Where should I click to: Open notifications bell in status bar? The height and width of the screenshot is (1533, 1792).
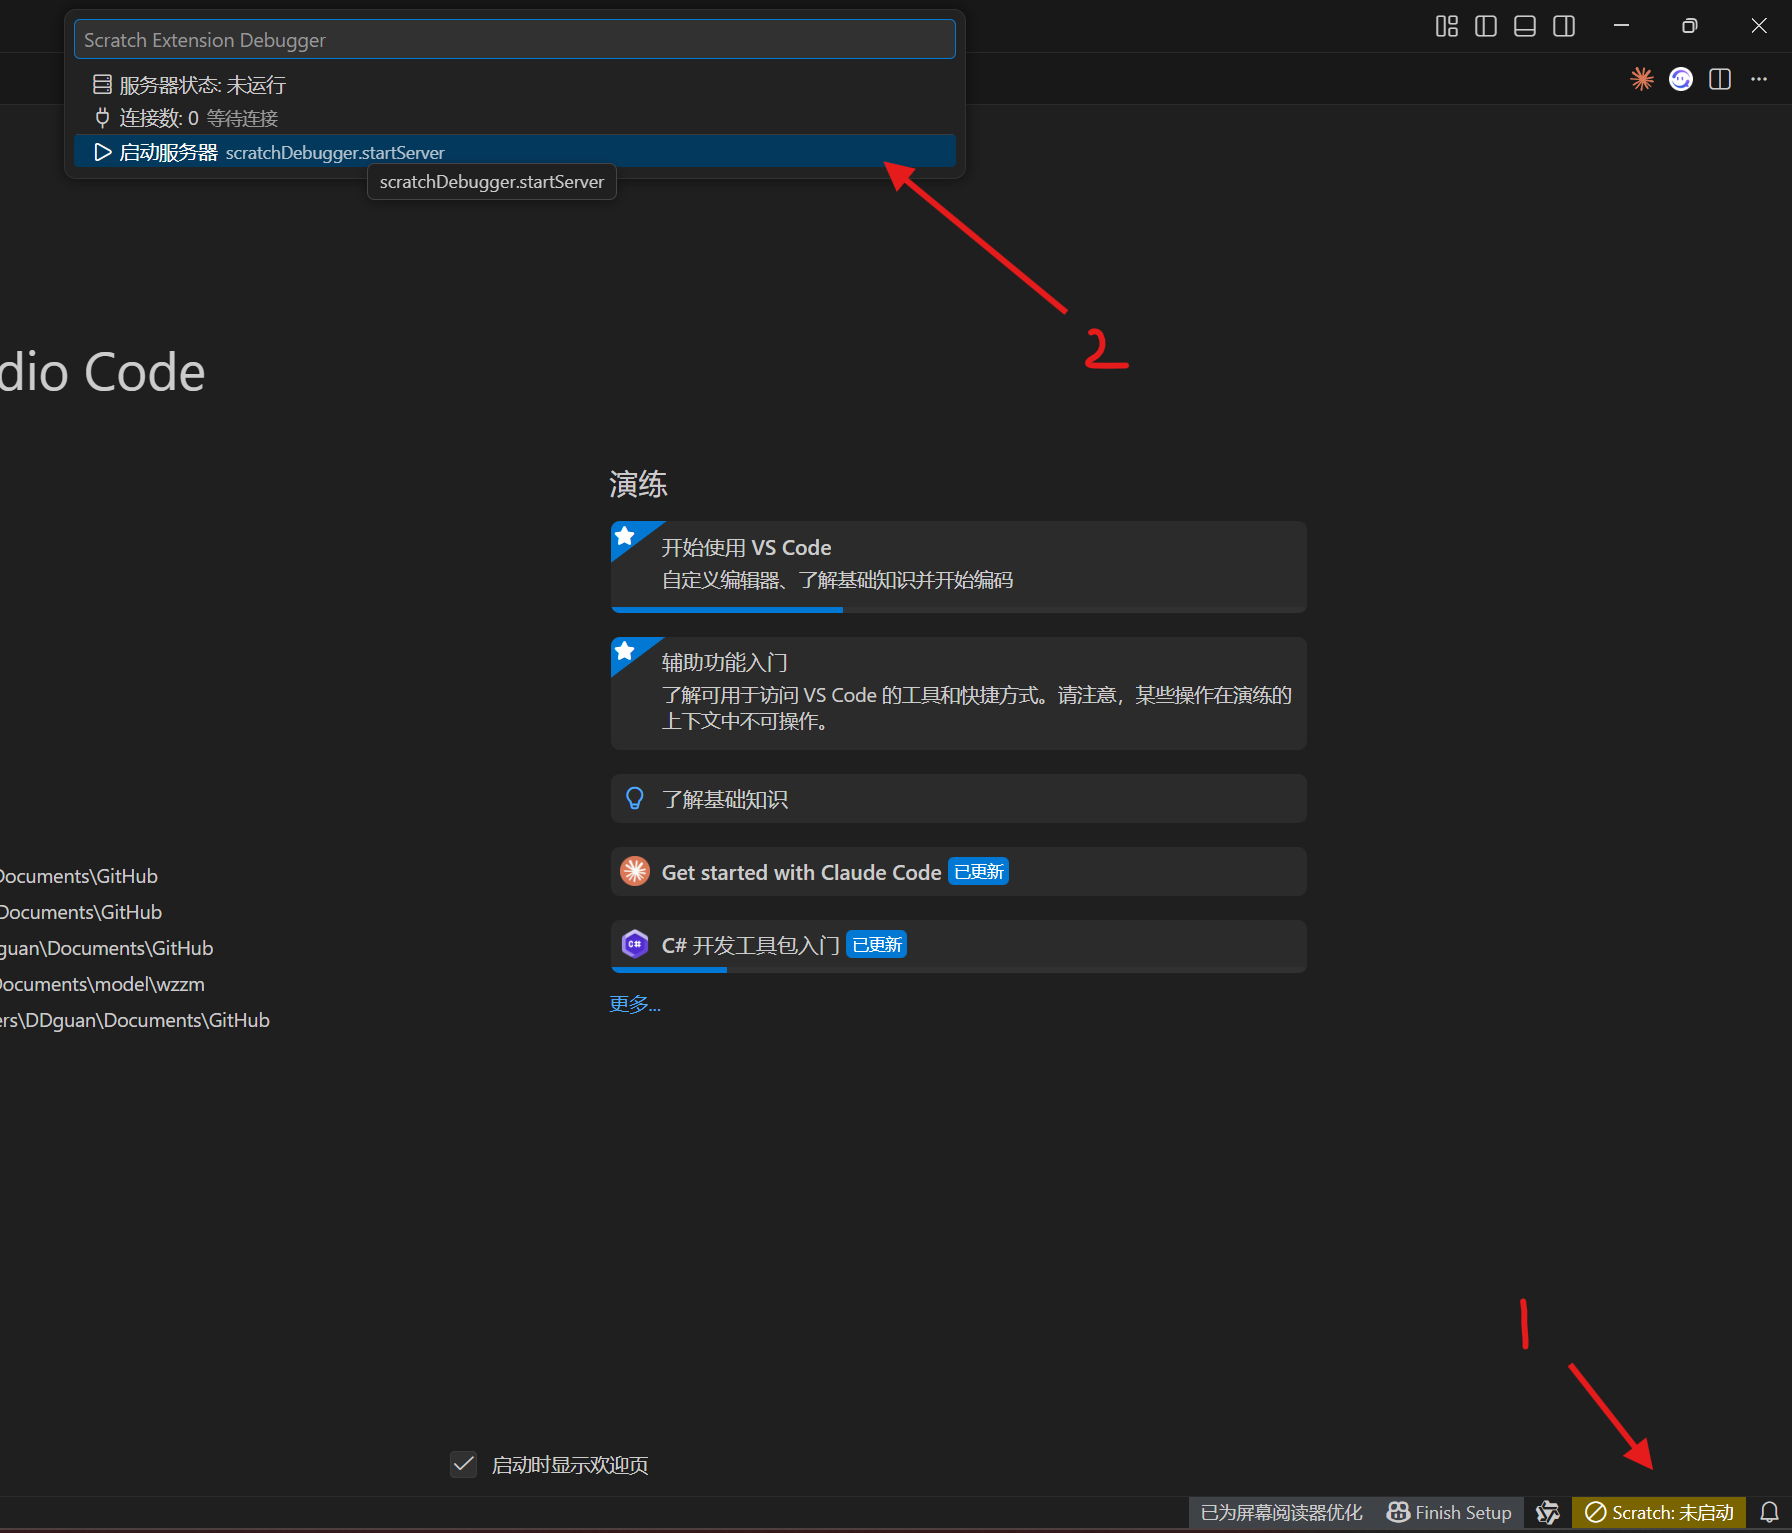tap(1769, 1512)
